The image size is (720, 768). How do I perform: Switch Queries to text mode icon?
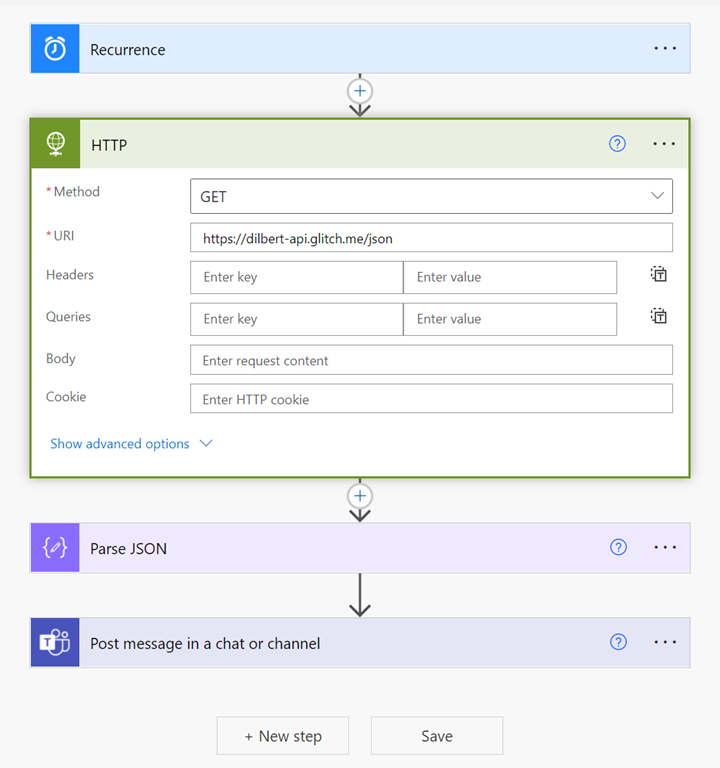658,317
